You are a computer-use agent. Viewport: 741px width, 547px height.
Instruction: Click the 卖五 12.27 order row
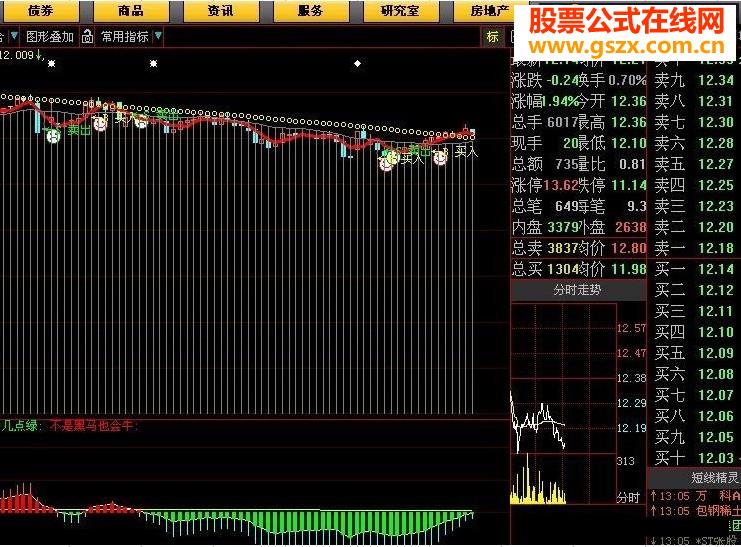click(x=694, y=164)
